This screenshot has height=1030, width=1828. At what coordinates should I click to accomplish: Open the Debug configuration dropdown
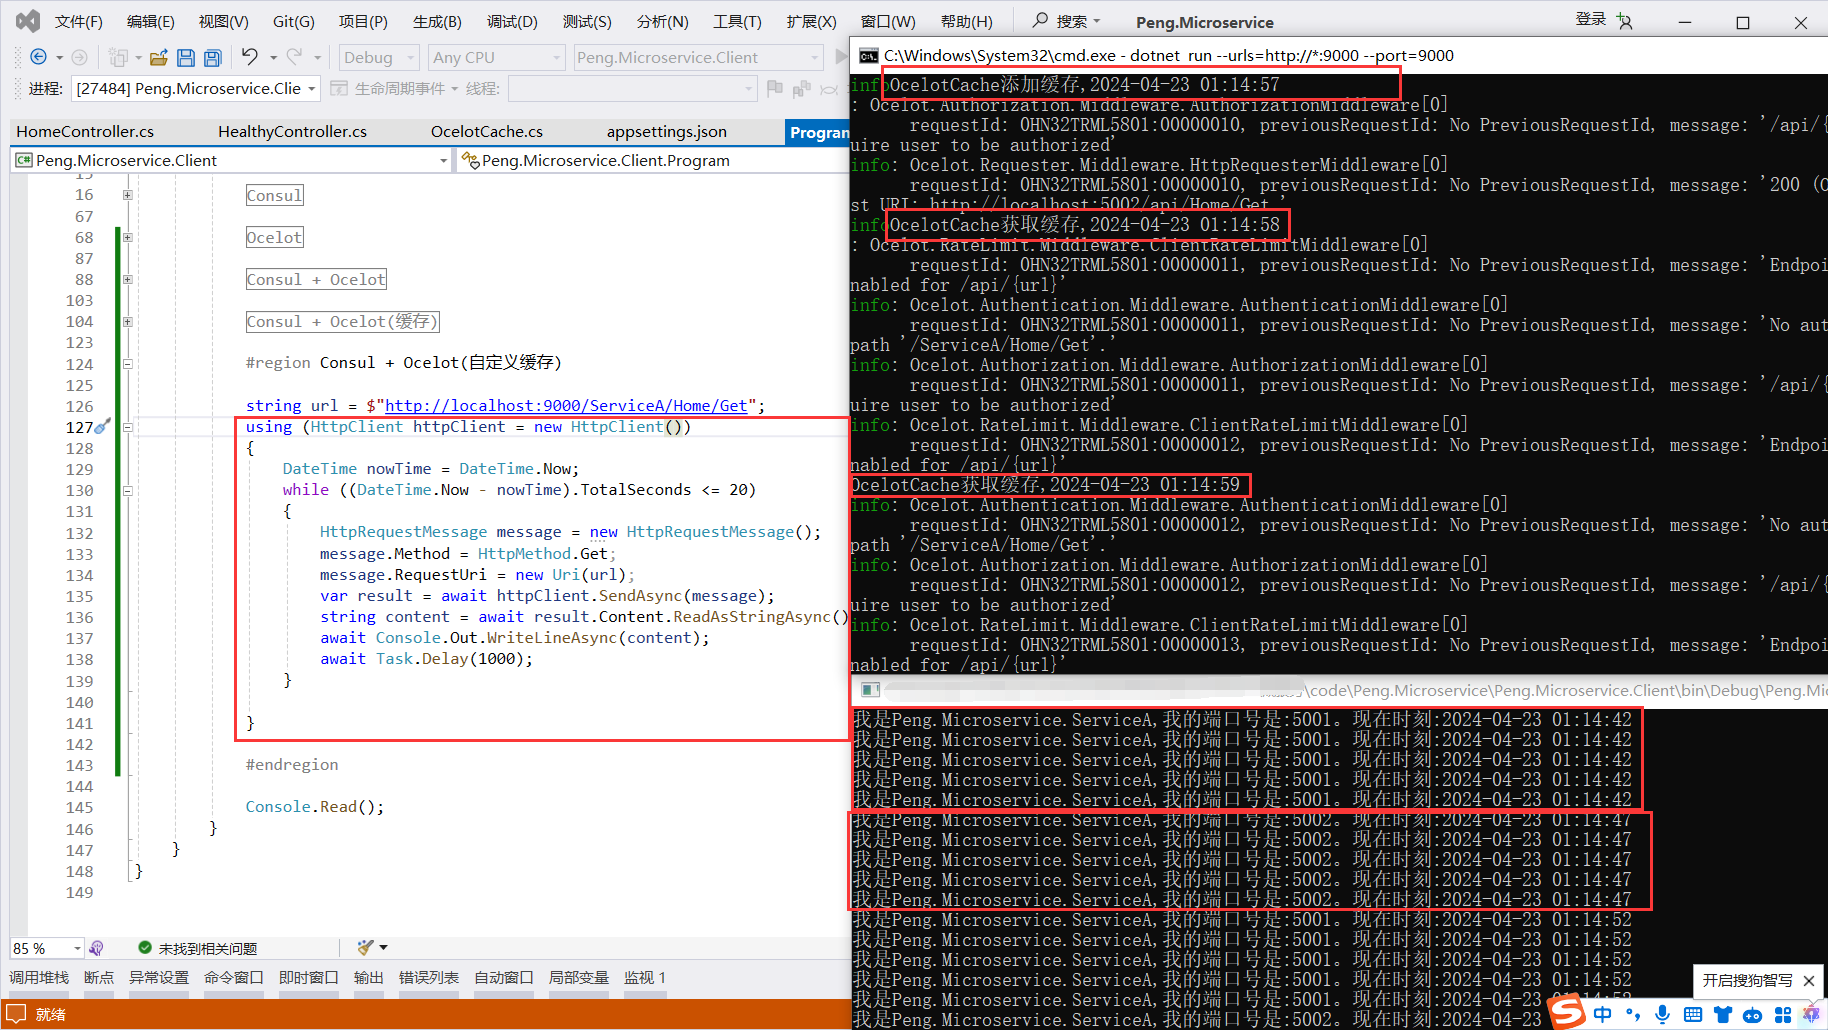coord(378,58)
